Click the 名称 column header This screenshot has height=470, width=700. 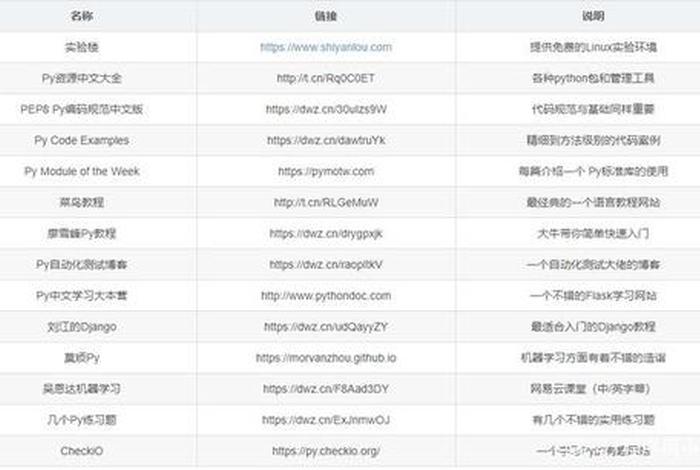[x=82, y=16]
